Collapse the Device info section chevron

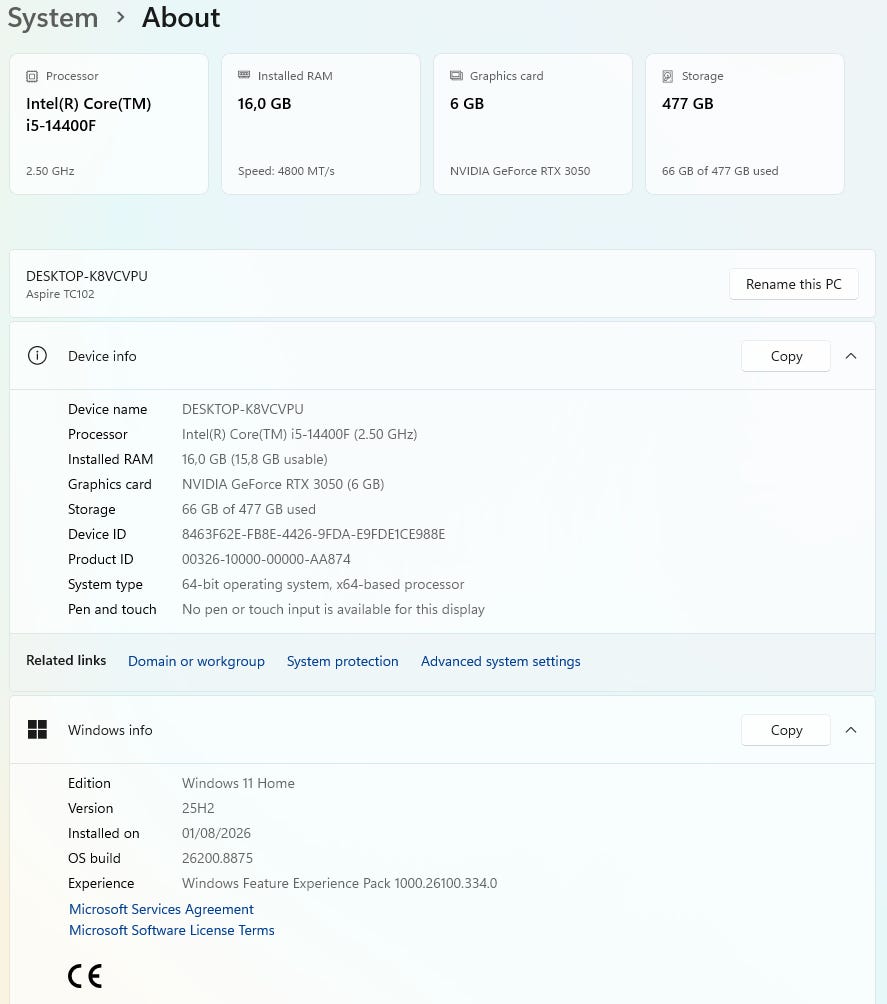click(850, 356)
